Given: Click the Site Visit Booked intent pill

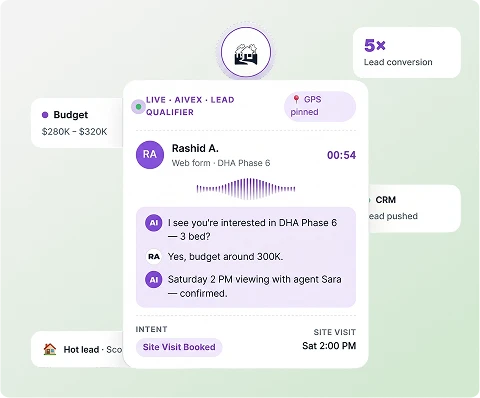Looking at the screenshot, I should coord(179,347).
